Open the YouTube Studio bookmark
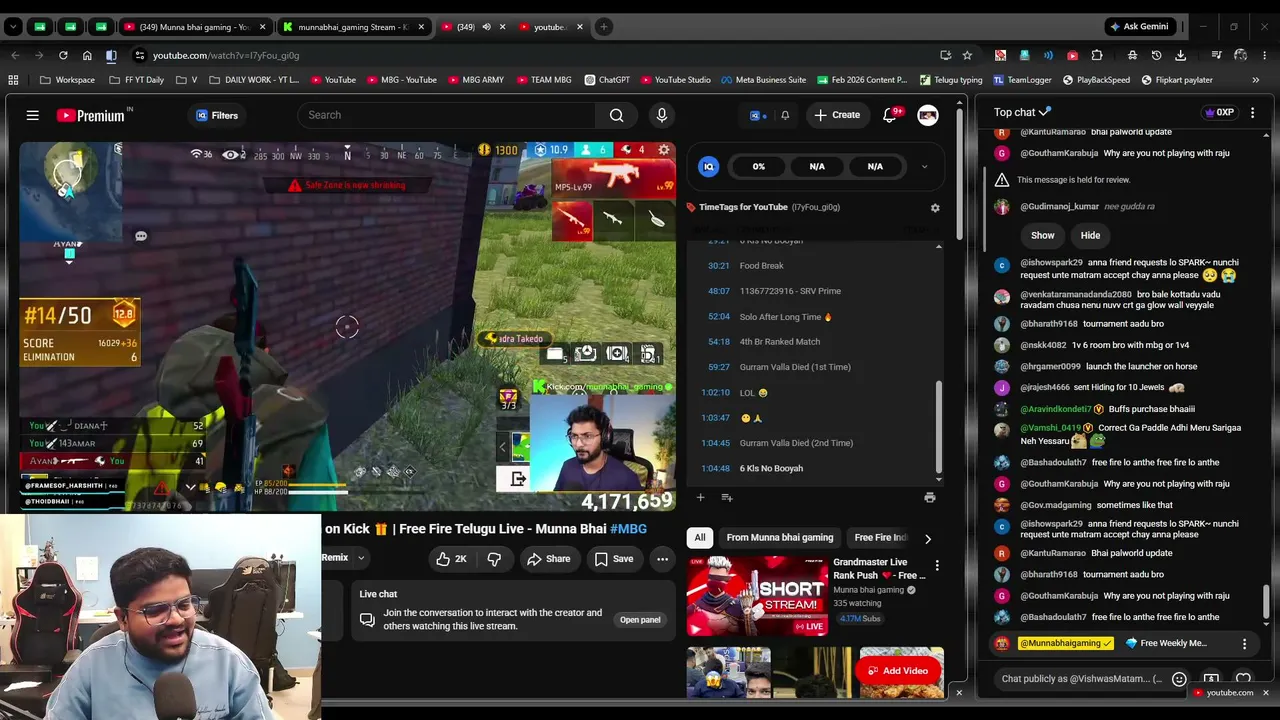Viewport: 1280px width, 720px height. [675, 80]
